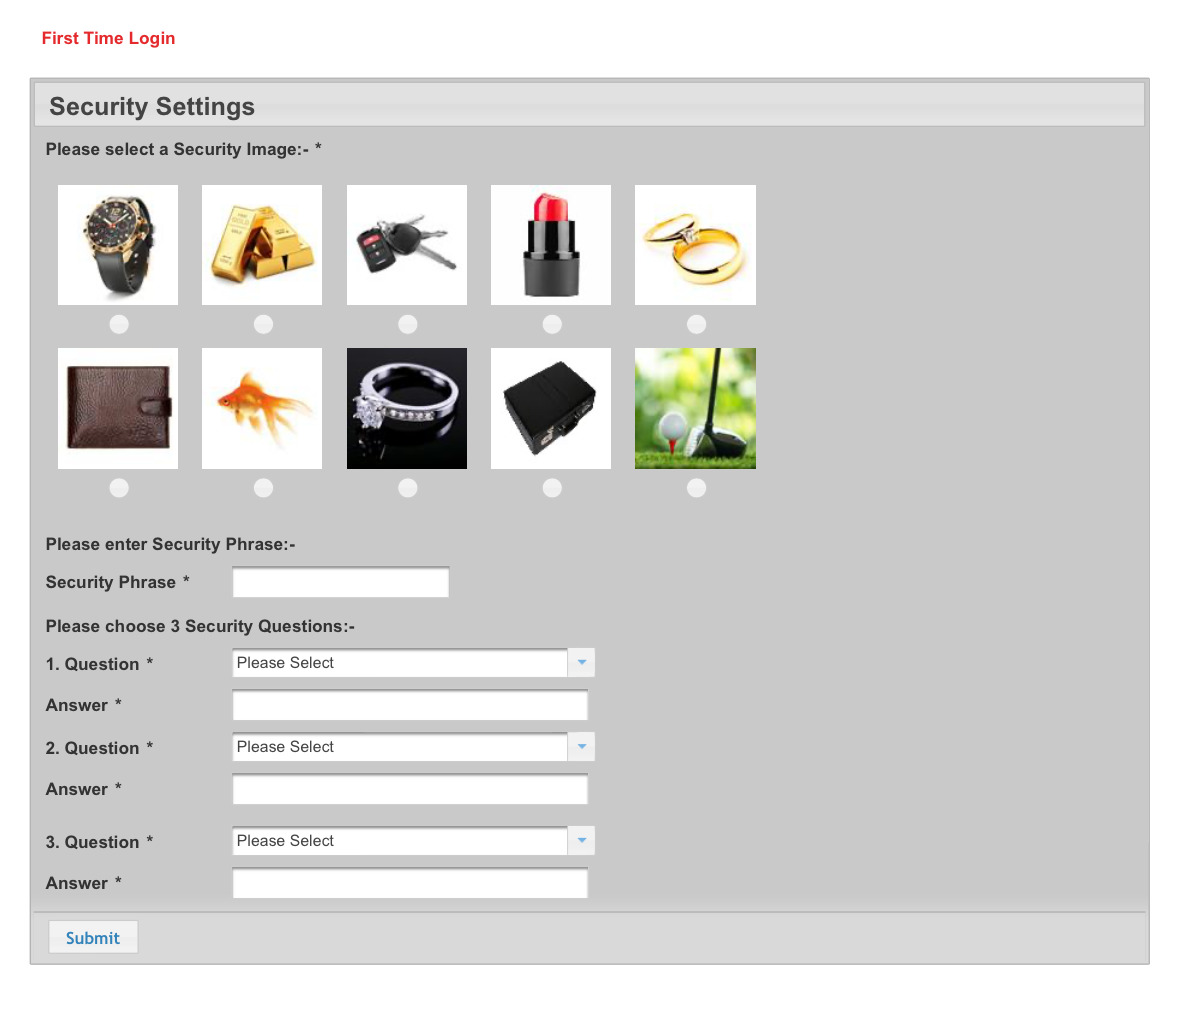The width and height of the screenshot is (1179, 1018).
Task: Select radio button under black briefcase image
Action: (x=552, y=488)
